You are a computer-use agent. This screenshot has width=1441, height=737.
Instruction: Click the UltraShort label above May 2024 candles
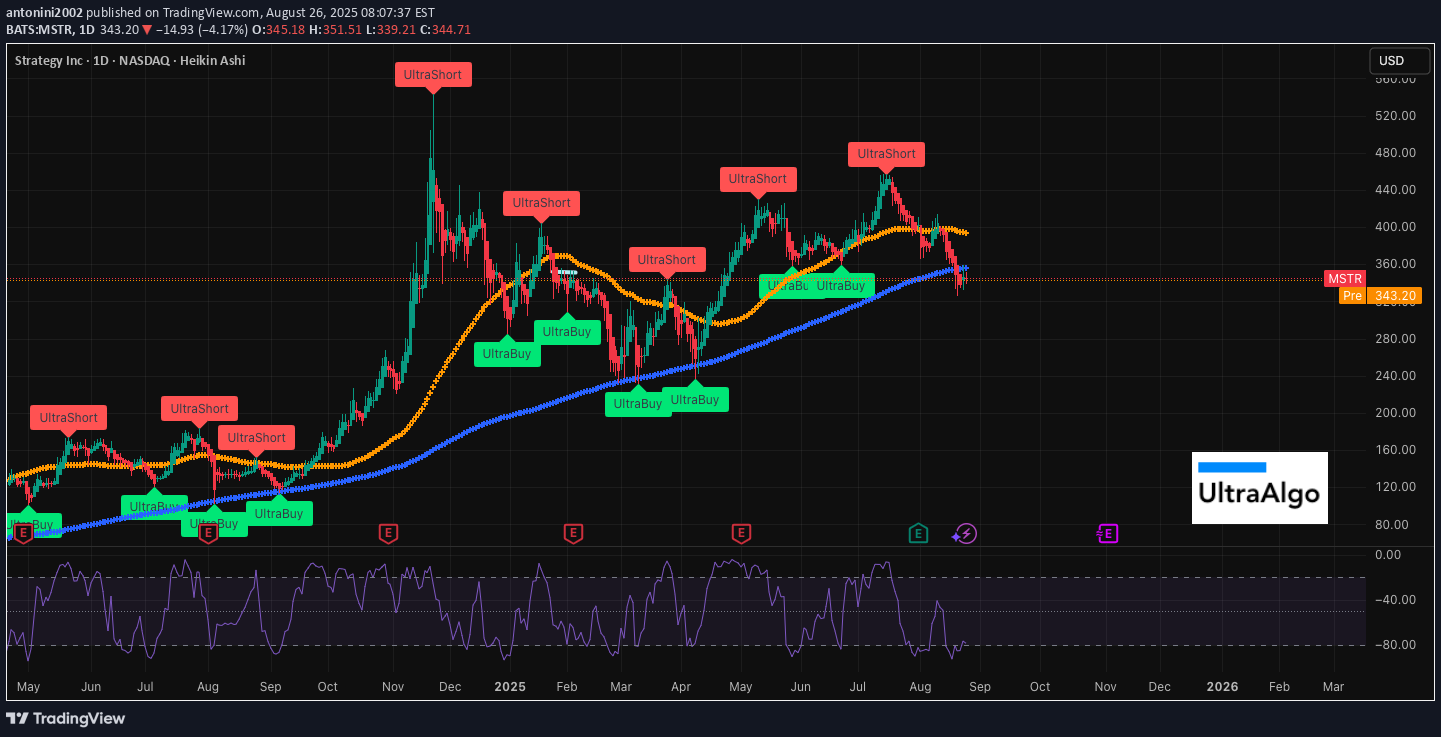click(x=68, y=418)
